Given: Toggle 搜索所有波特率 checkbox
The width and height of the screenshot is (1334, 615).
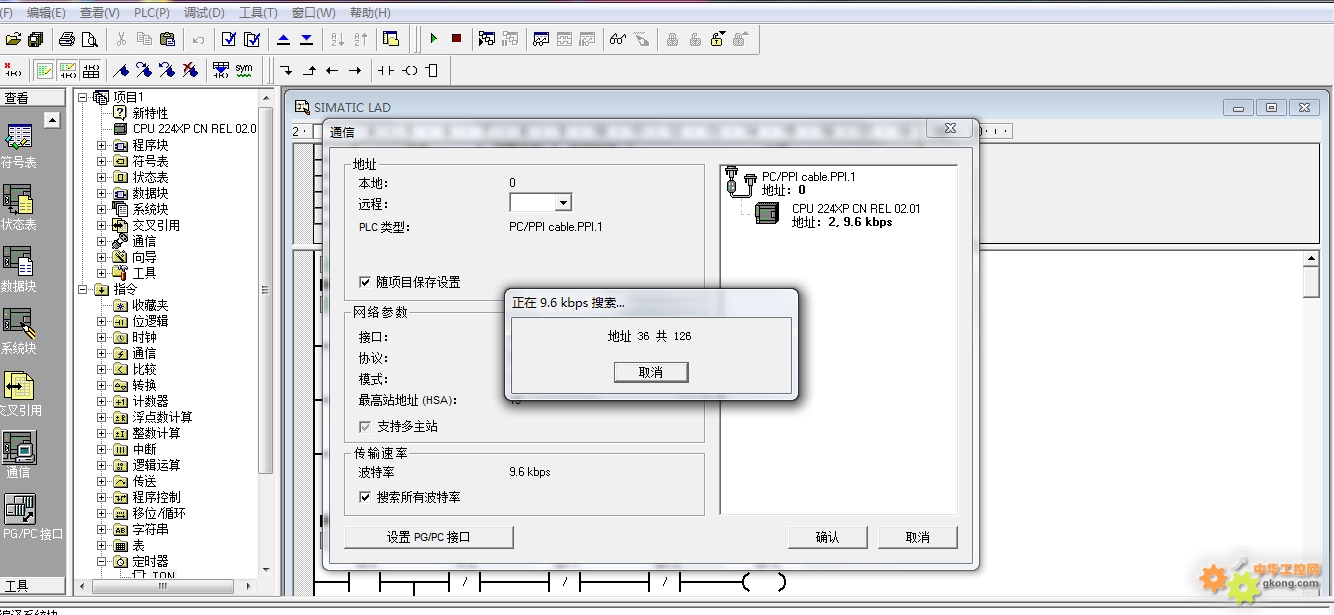Looking at the screenshot, I should pyautogui.click(x=364, y=497).
